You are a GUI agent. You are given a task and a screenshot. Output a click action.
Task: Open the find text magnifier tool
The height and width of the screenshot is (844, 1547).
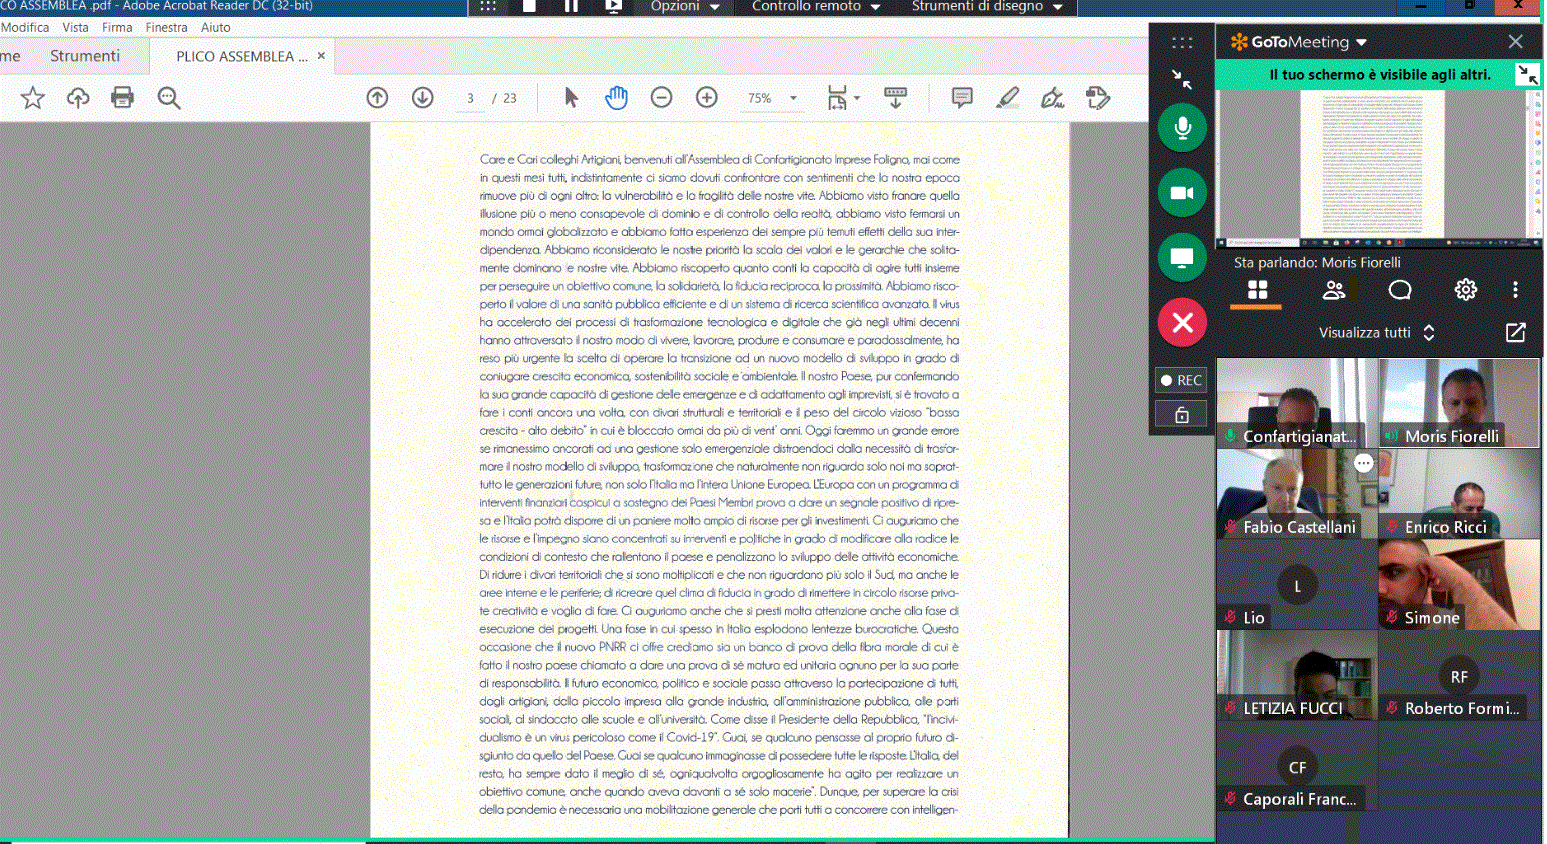pos(169,97)
